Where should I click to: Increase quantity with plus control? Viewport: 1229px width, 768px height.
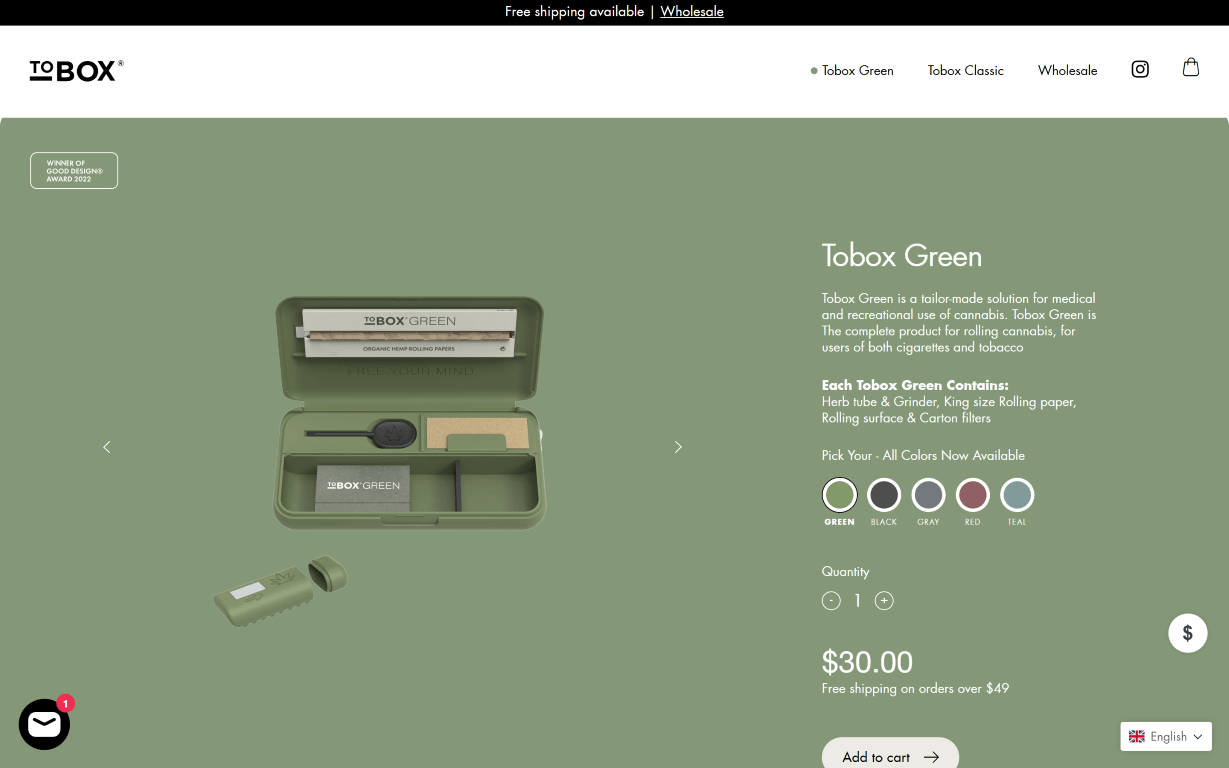[884, 600]
